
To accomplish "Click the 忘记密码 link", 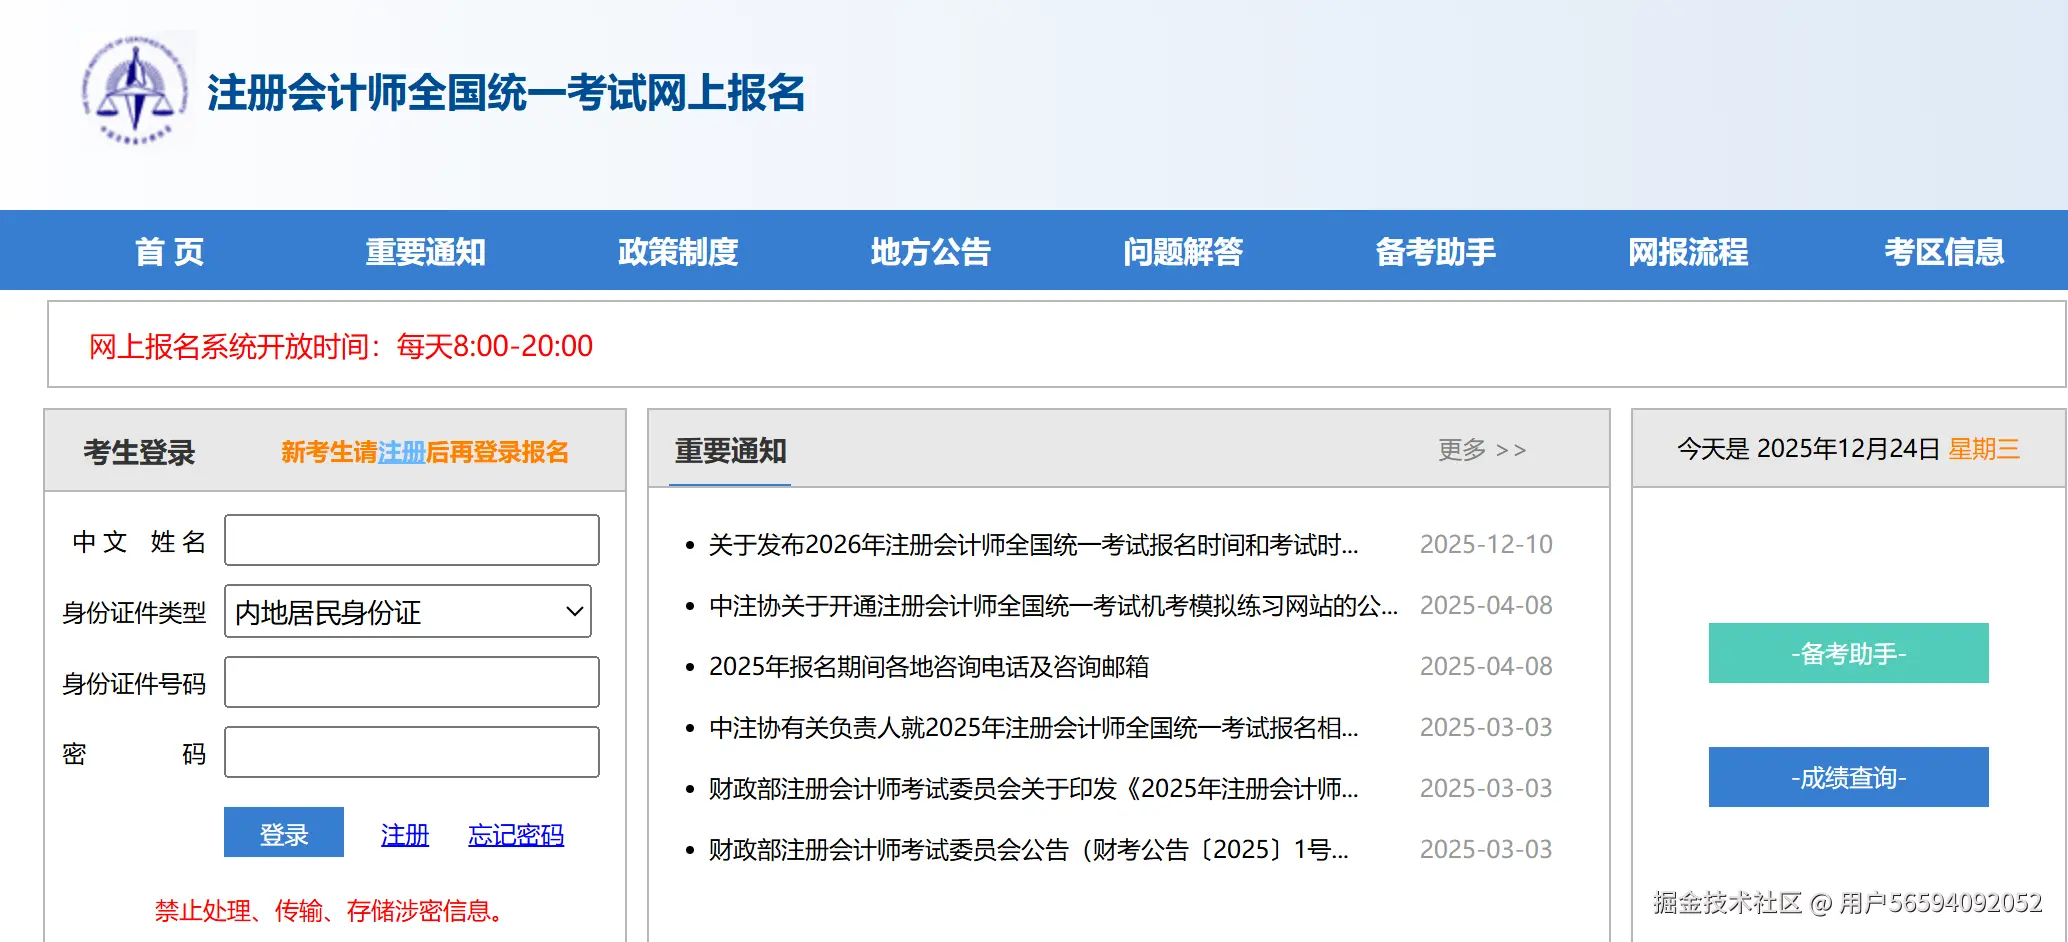I will point(515,835).
